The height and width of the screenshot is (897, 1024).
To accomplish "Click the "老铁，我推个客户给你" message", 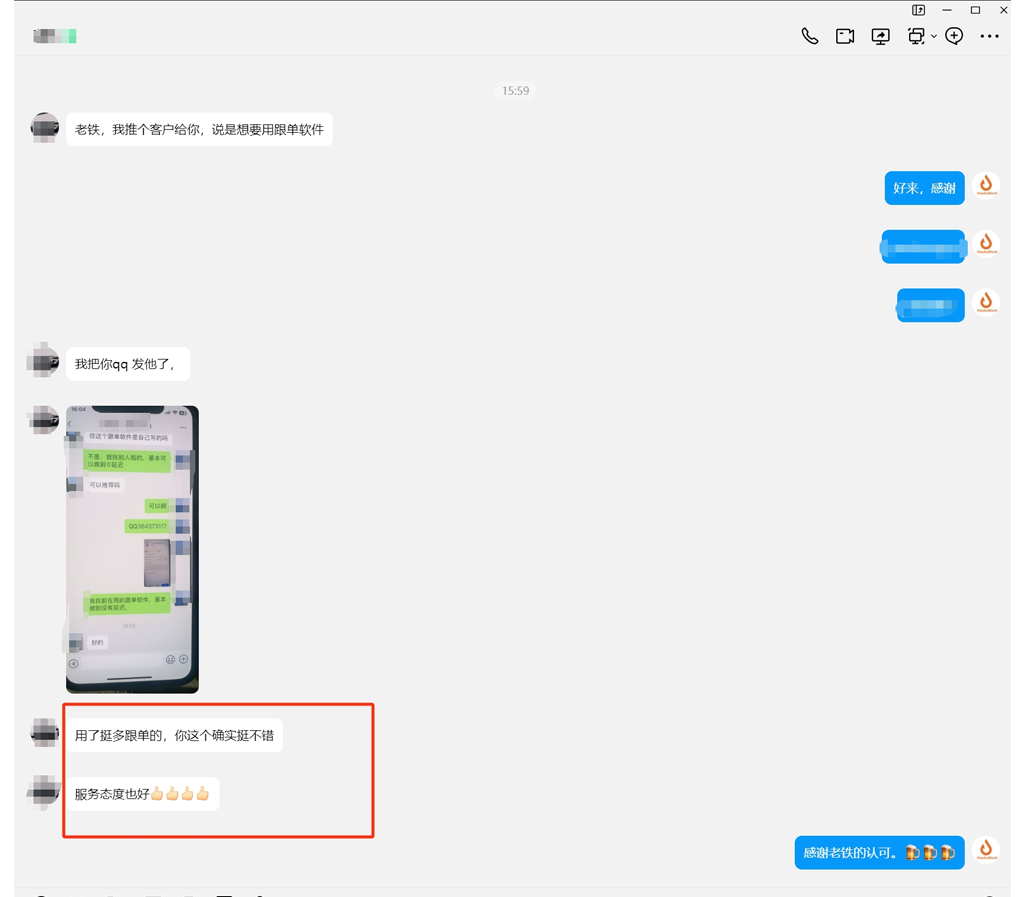I will pyautogui.click(x=199, y=130).
